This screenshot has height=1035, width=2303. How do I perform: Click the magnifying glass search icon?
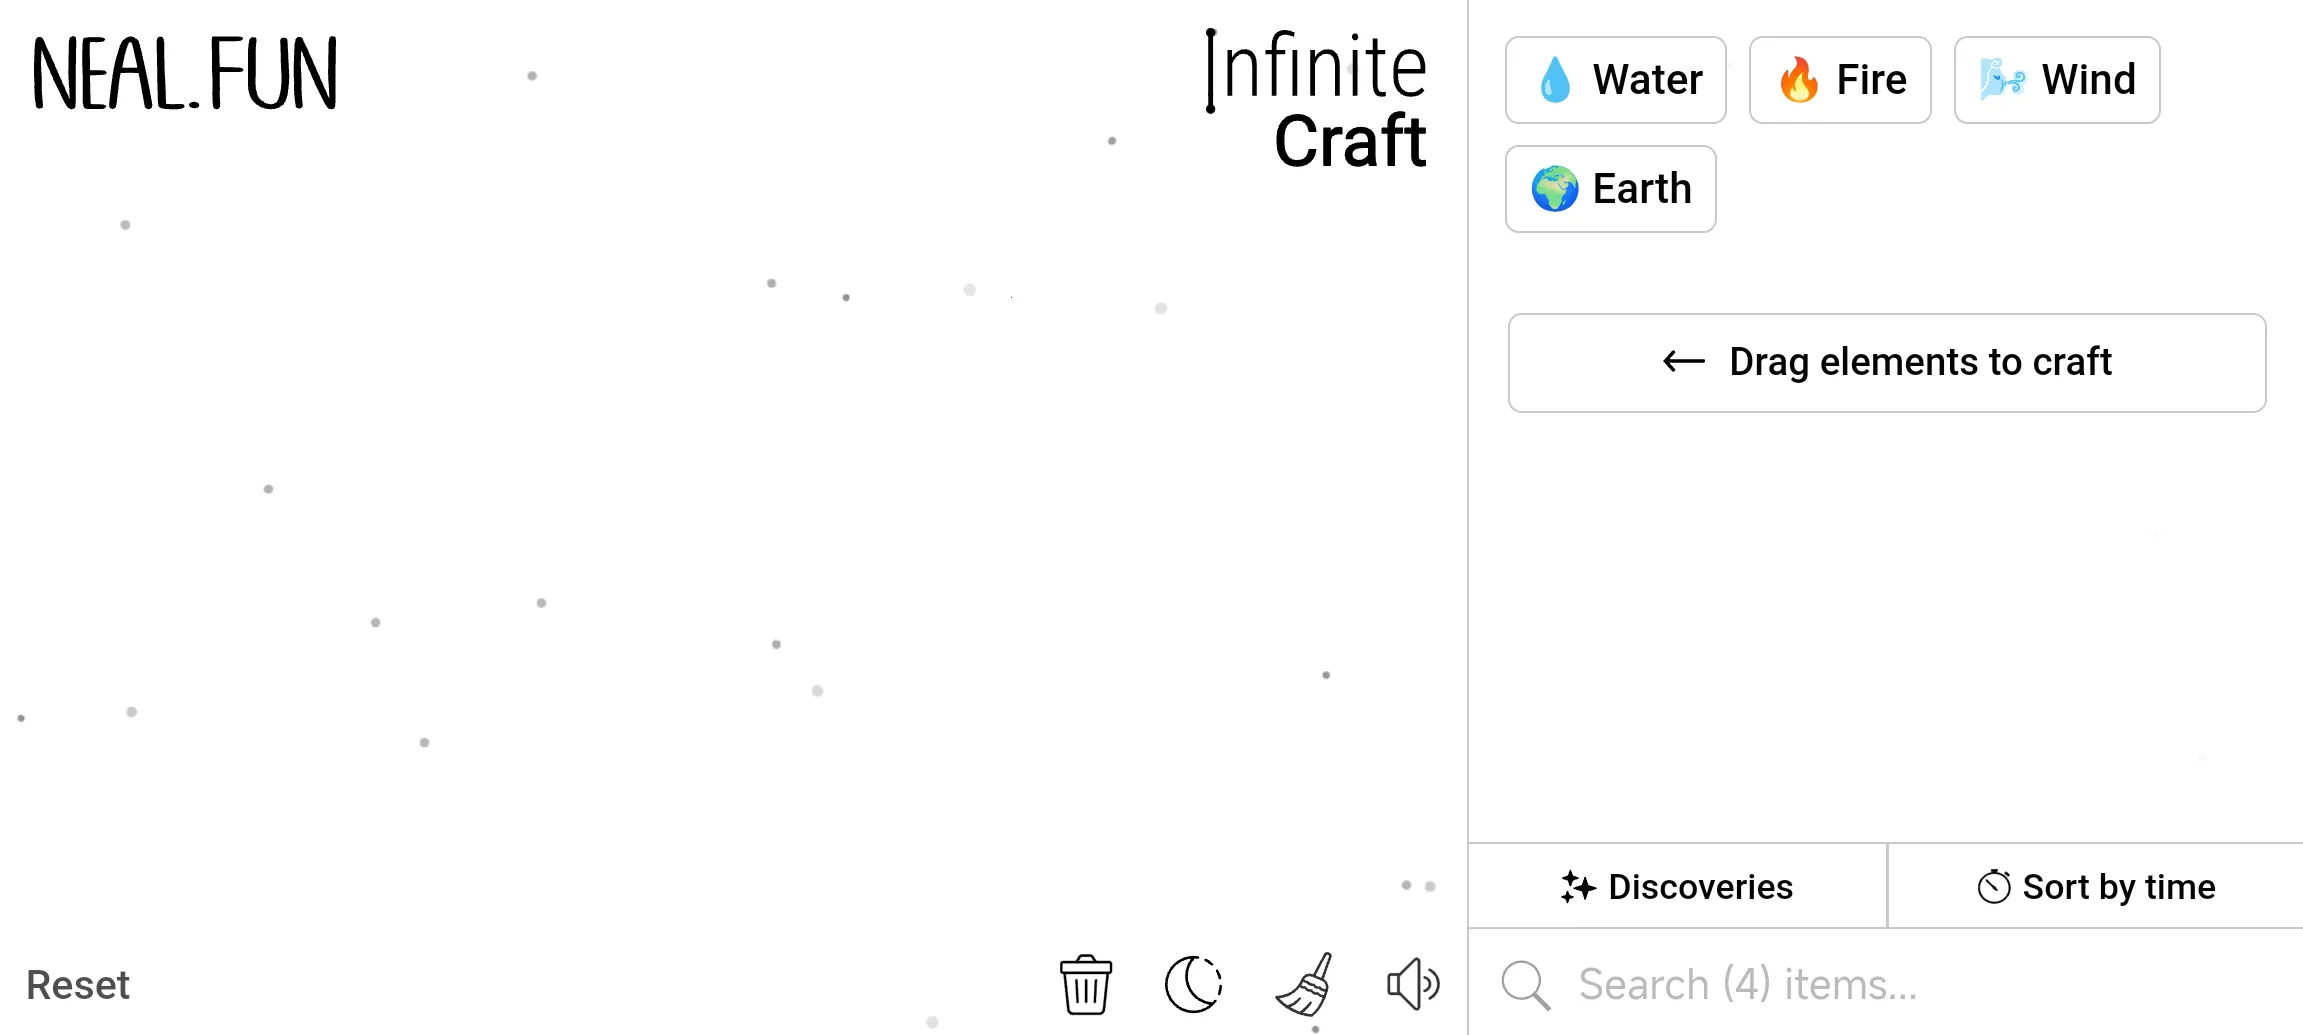(x=1525, y=985)
